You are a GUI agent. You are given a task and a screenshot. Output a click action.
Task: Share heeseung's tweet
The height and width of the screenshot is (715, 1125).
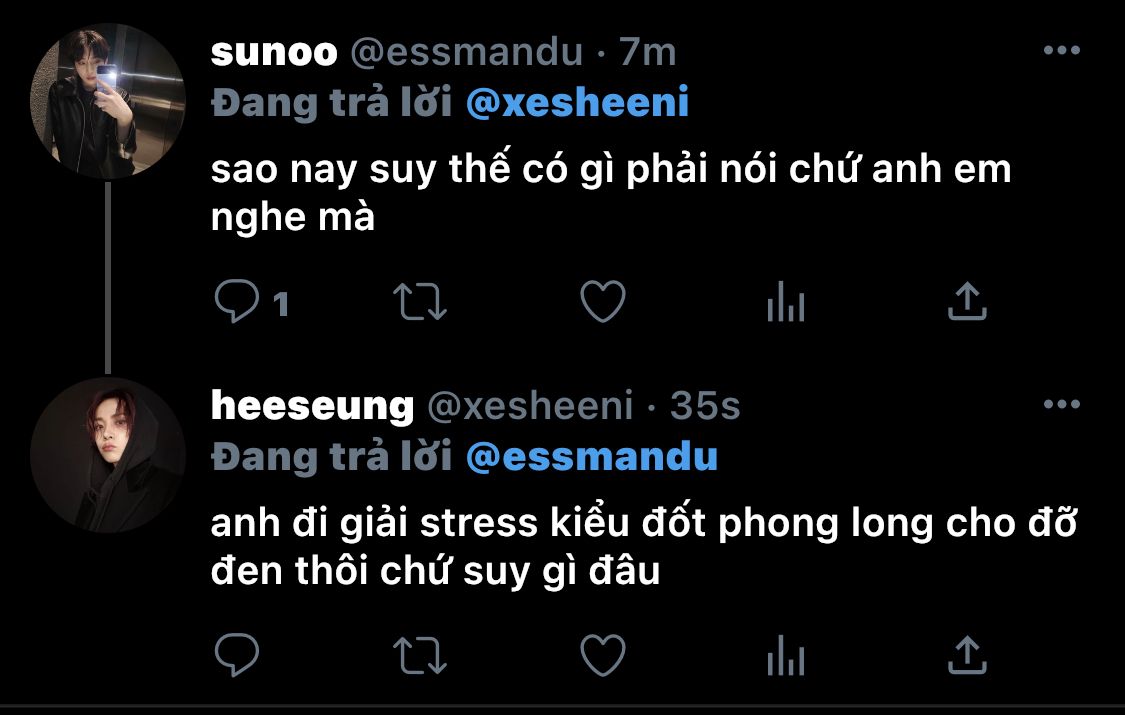[967, 655]
